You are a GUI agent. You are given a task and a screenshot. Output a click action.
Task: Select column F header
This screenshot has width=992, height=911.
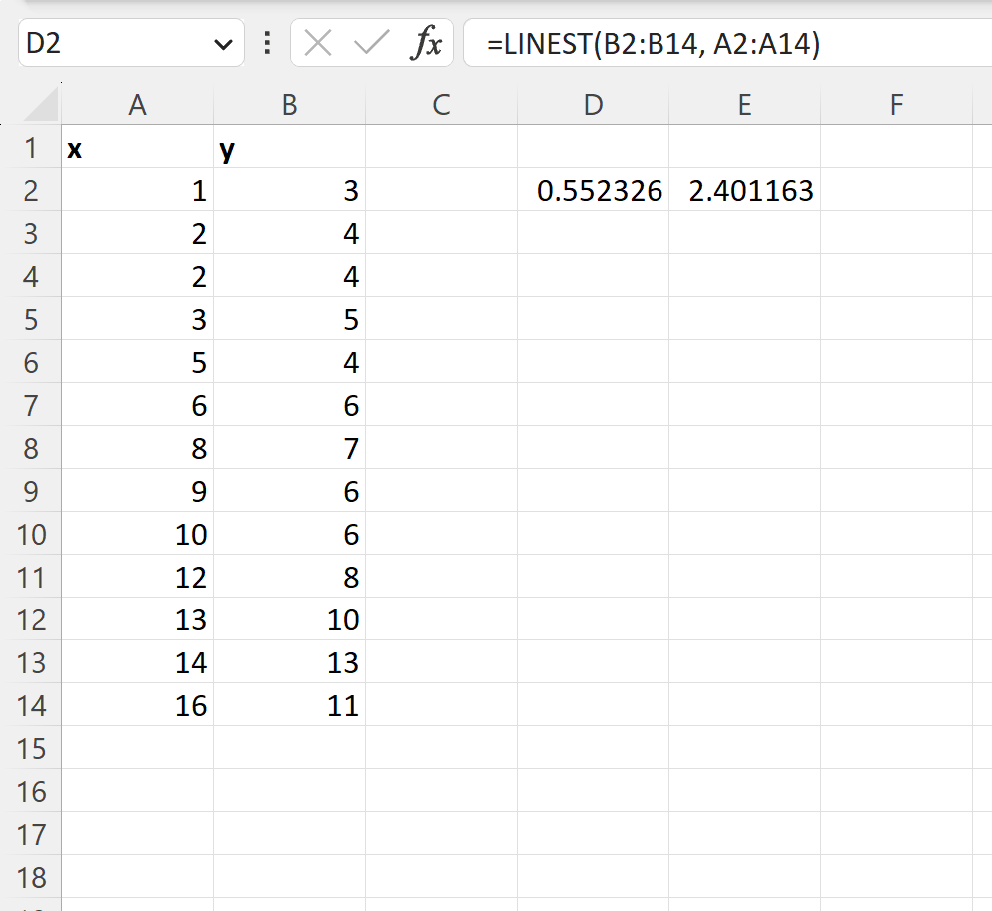896,103
